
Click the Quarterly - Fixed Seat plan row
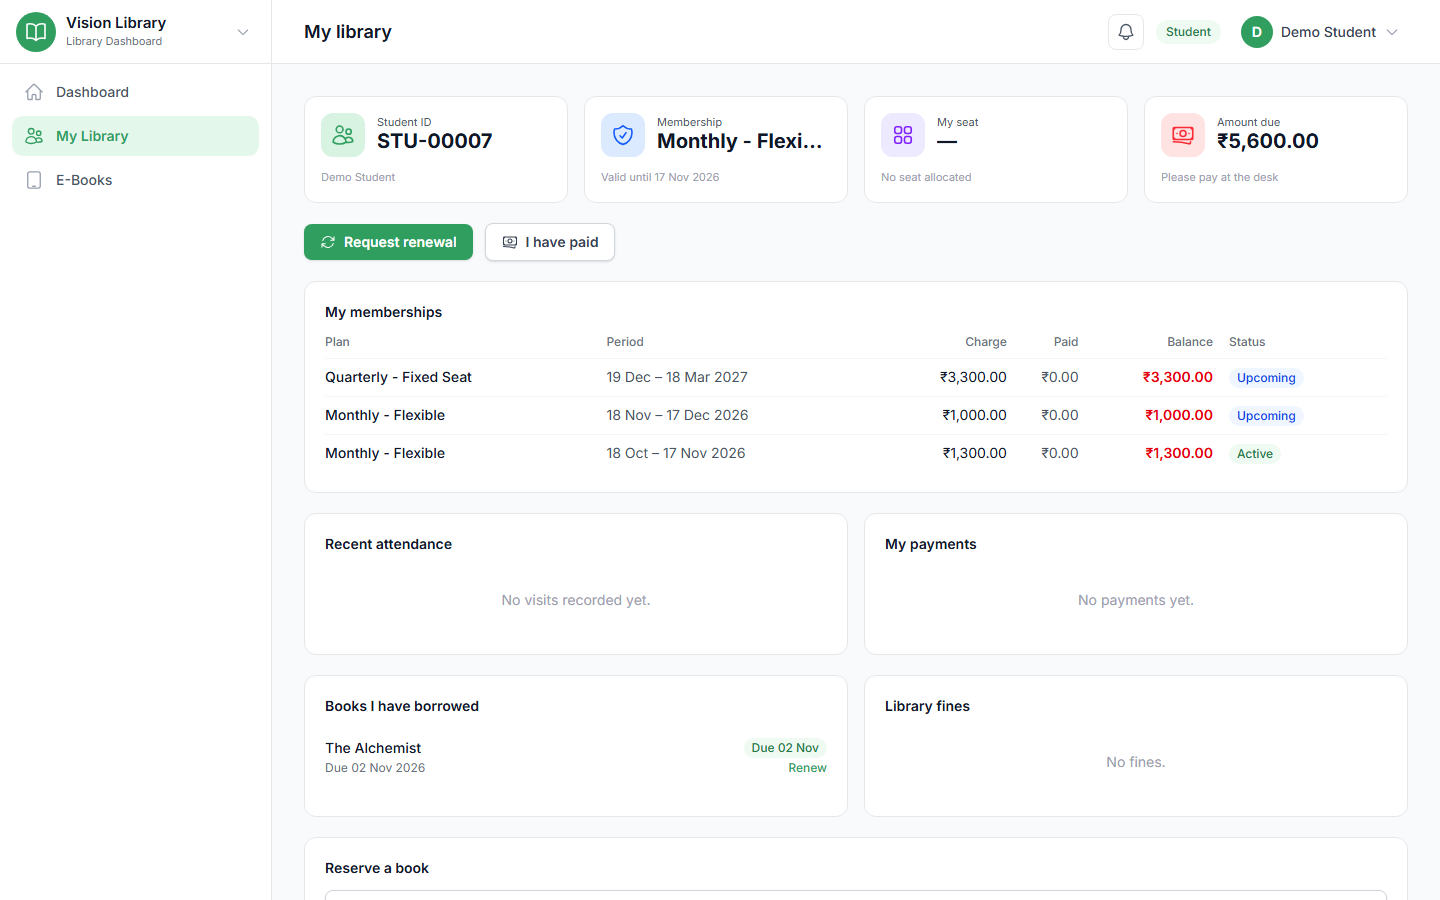tap(856, 378)
